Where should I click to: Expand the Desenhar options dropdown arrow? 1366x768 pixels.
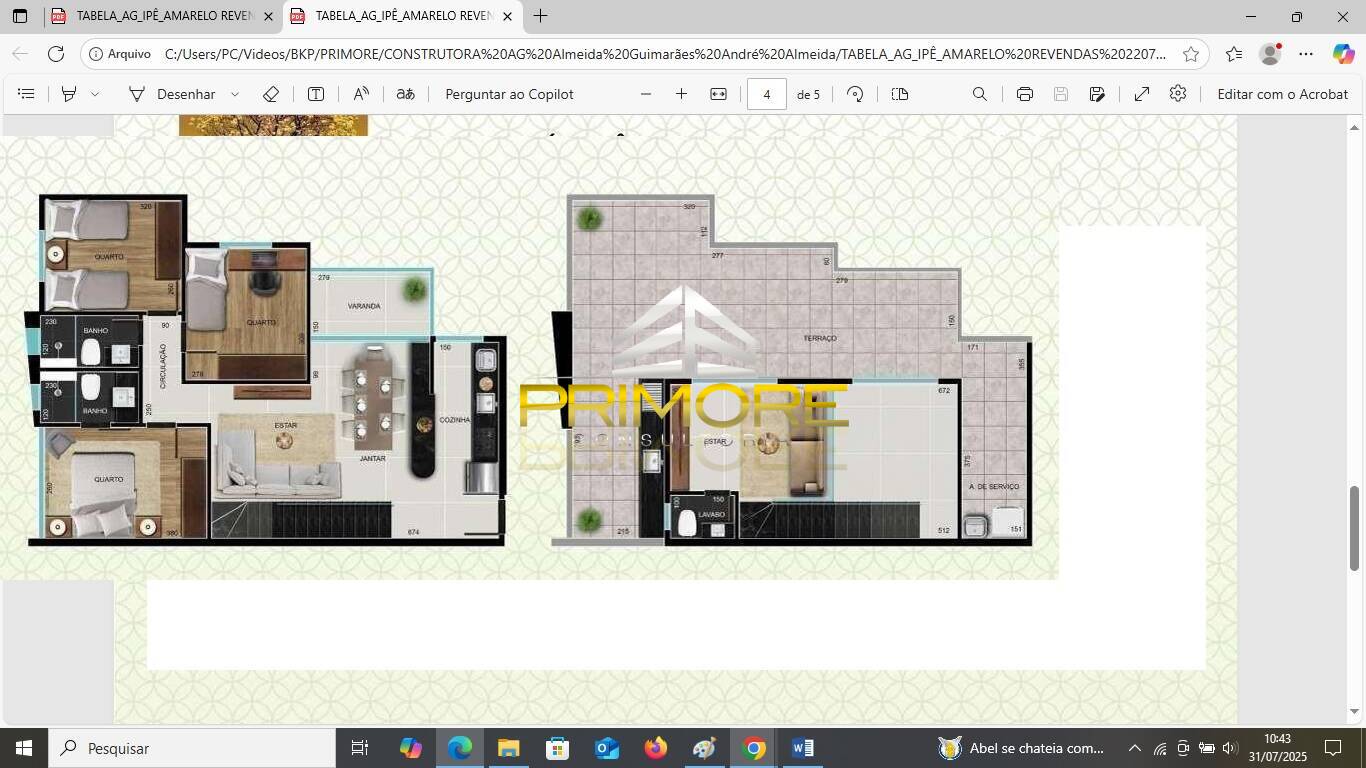[x=235, y=94]
